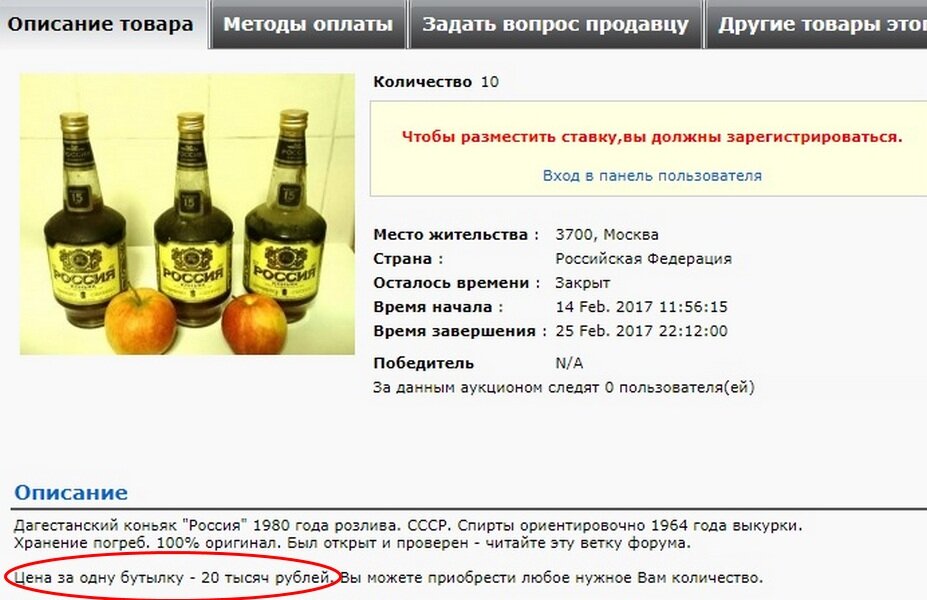Click the Российская Федерация country value
927x600 pixels.
pyautogui.click(x=643, y=259)
